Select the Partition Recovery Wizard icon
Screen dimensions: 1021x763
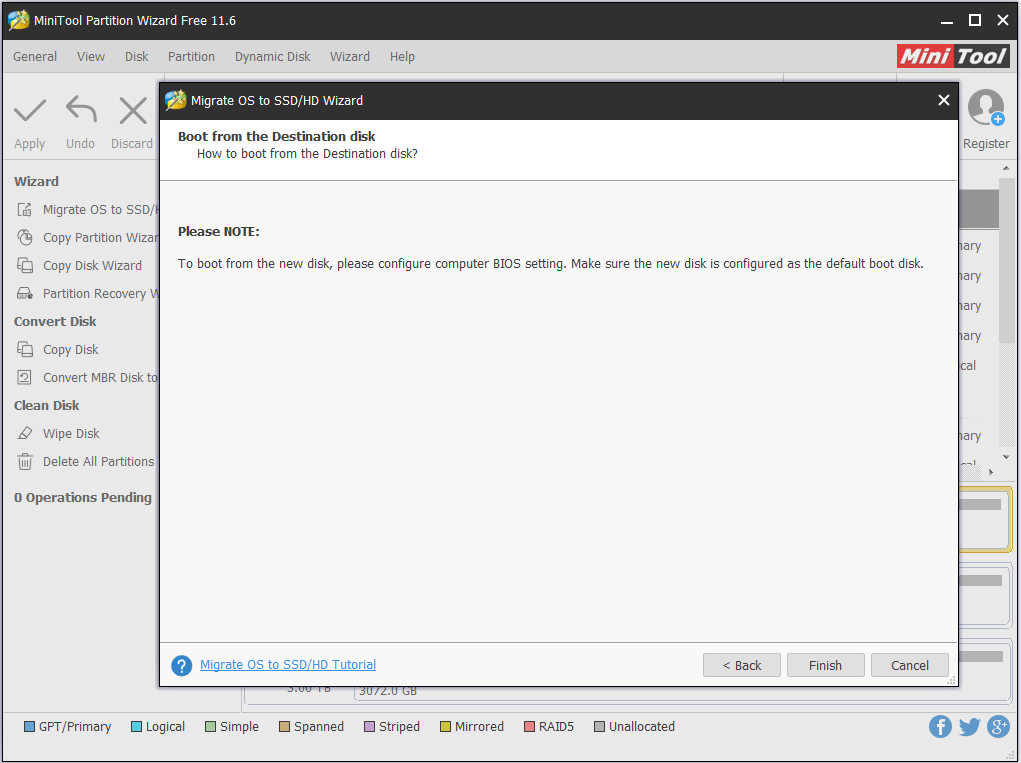coord(22,293)
